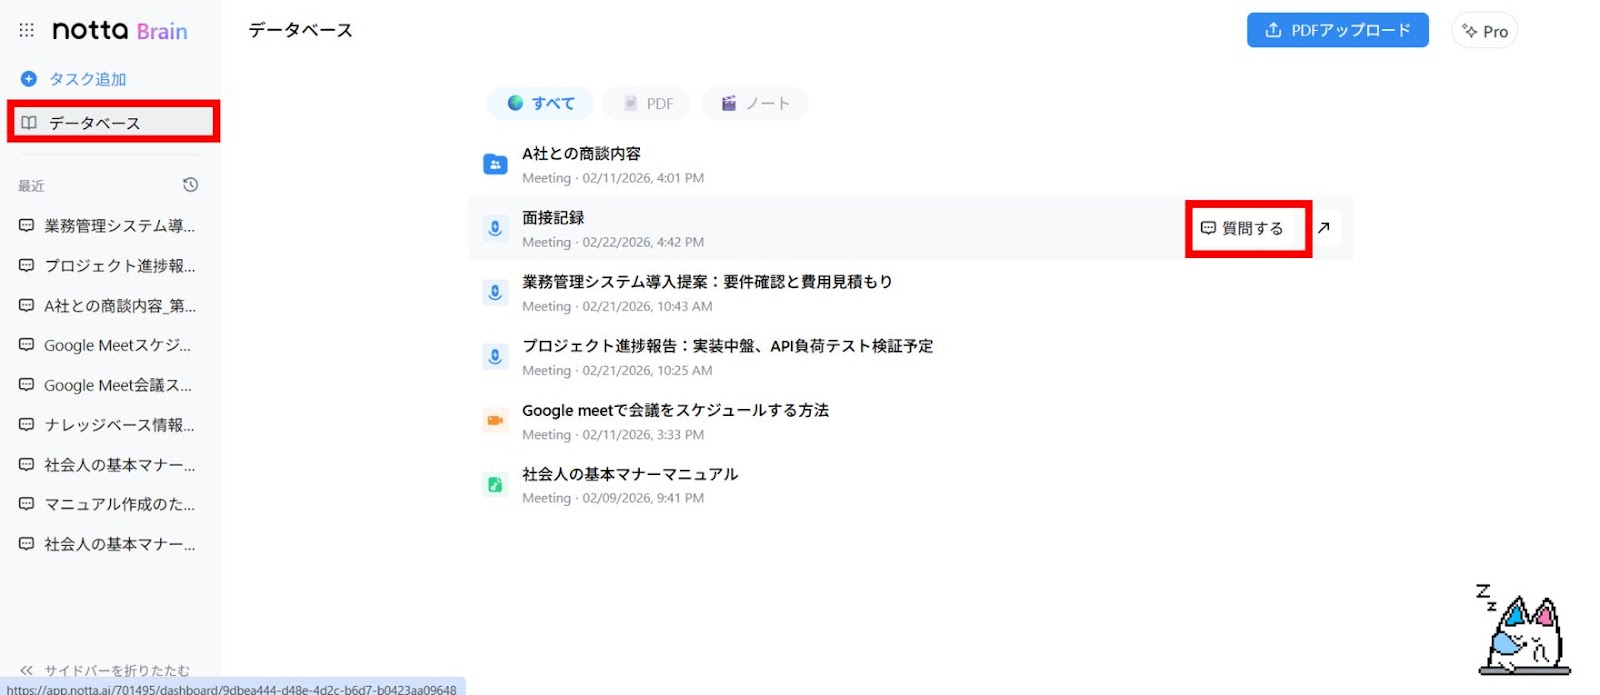
Task: Open recent chat ナレッジベース情報...
Action: tap(108, 425)
